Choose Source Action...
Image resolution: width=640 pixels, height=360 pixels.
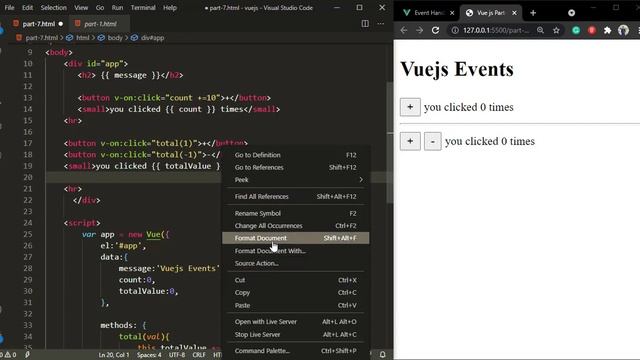tap(296, 263)
